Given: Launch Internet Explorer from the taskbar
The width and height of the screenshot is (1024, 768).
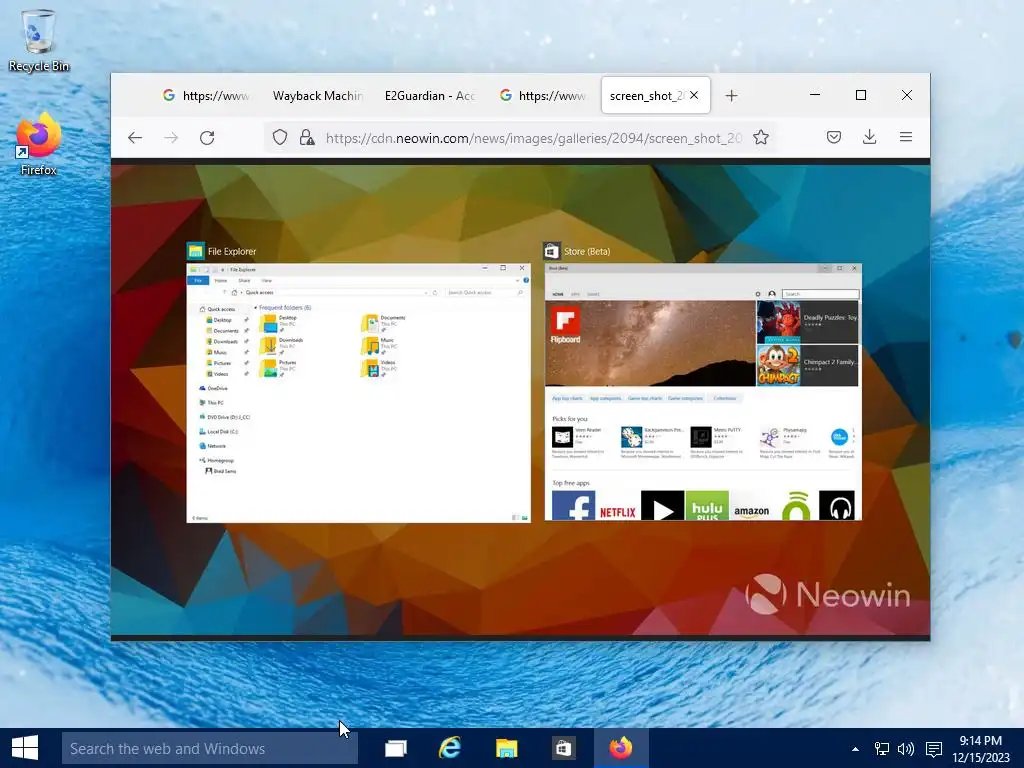Looking at the screenshot, I should click(x=451, y=748).
